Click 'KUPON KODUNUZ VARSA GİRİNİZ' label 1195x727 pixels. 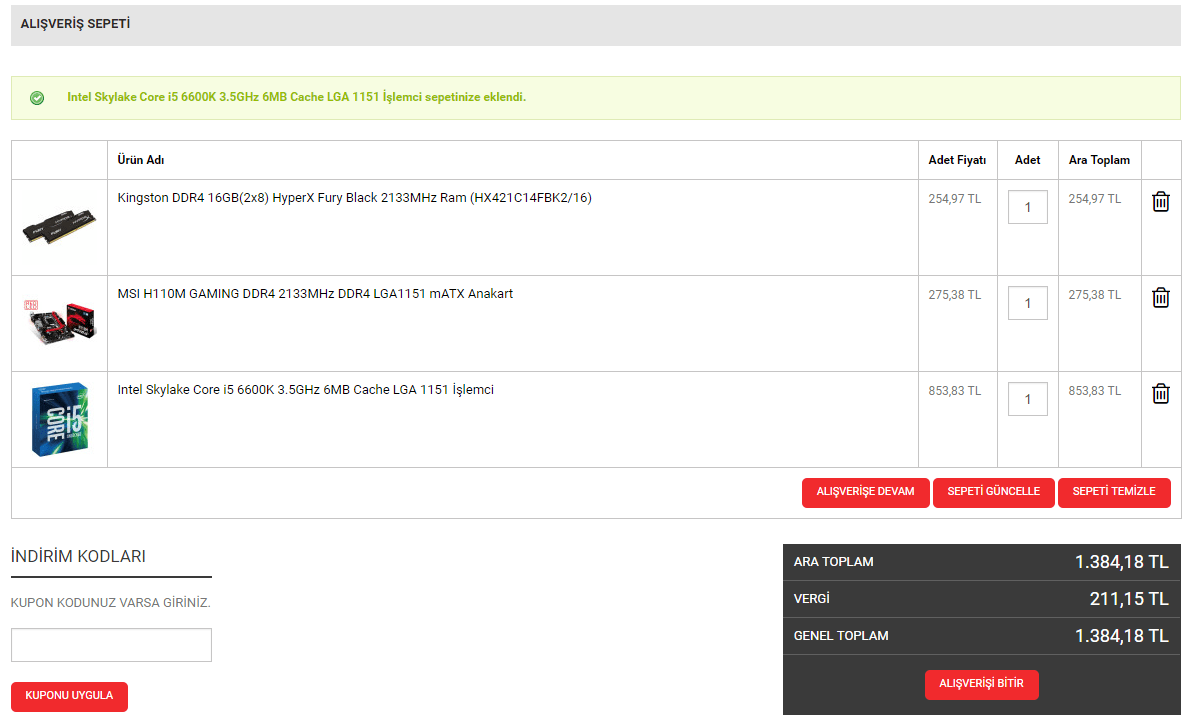pos(111,603)
